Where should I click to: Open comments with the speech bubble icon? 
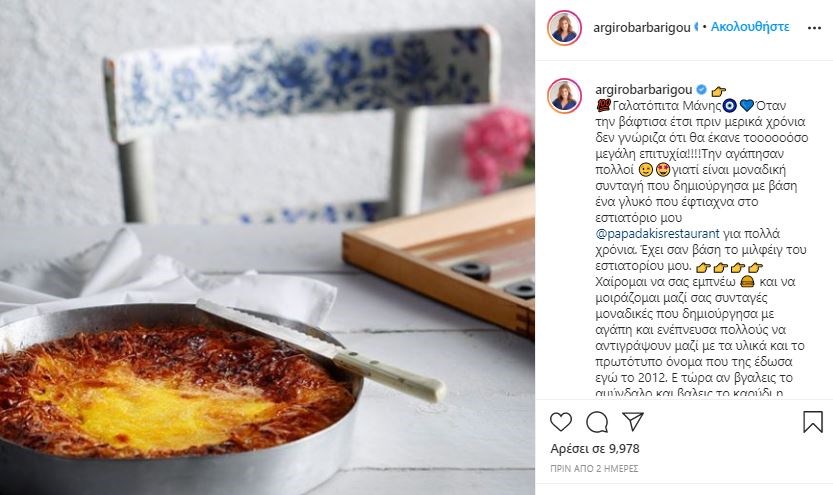pyautogui.click(x=597, y=422)
